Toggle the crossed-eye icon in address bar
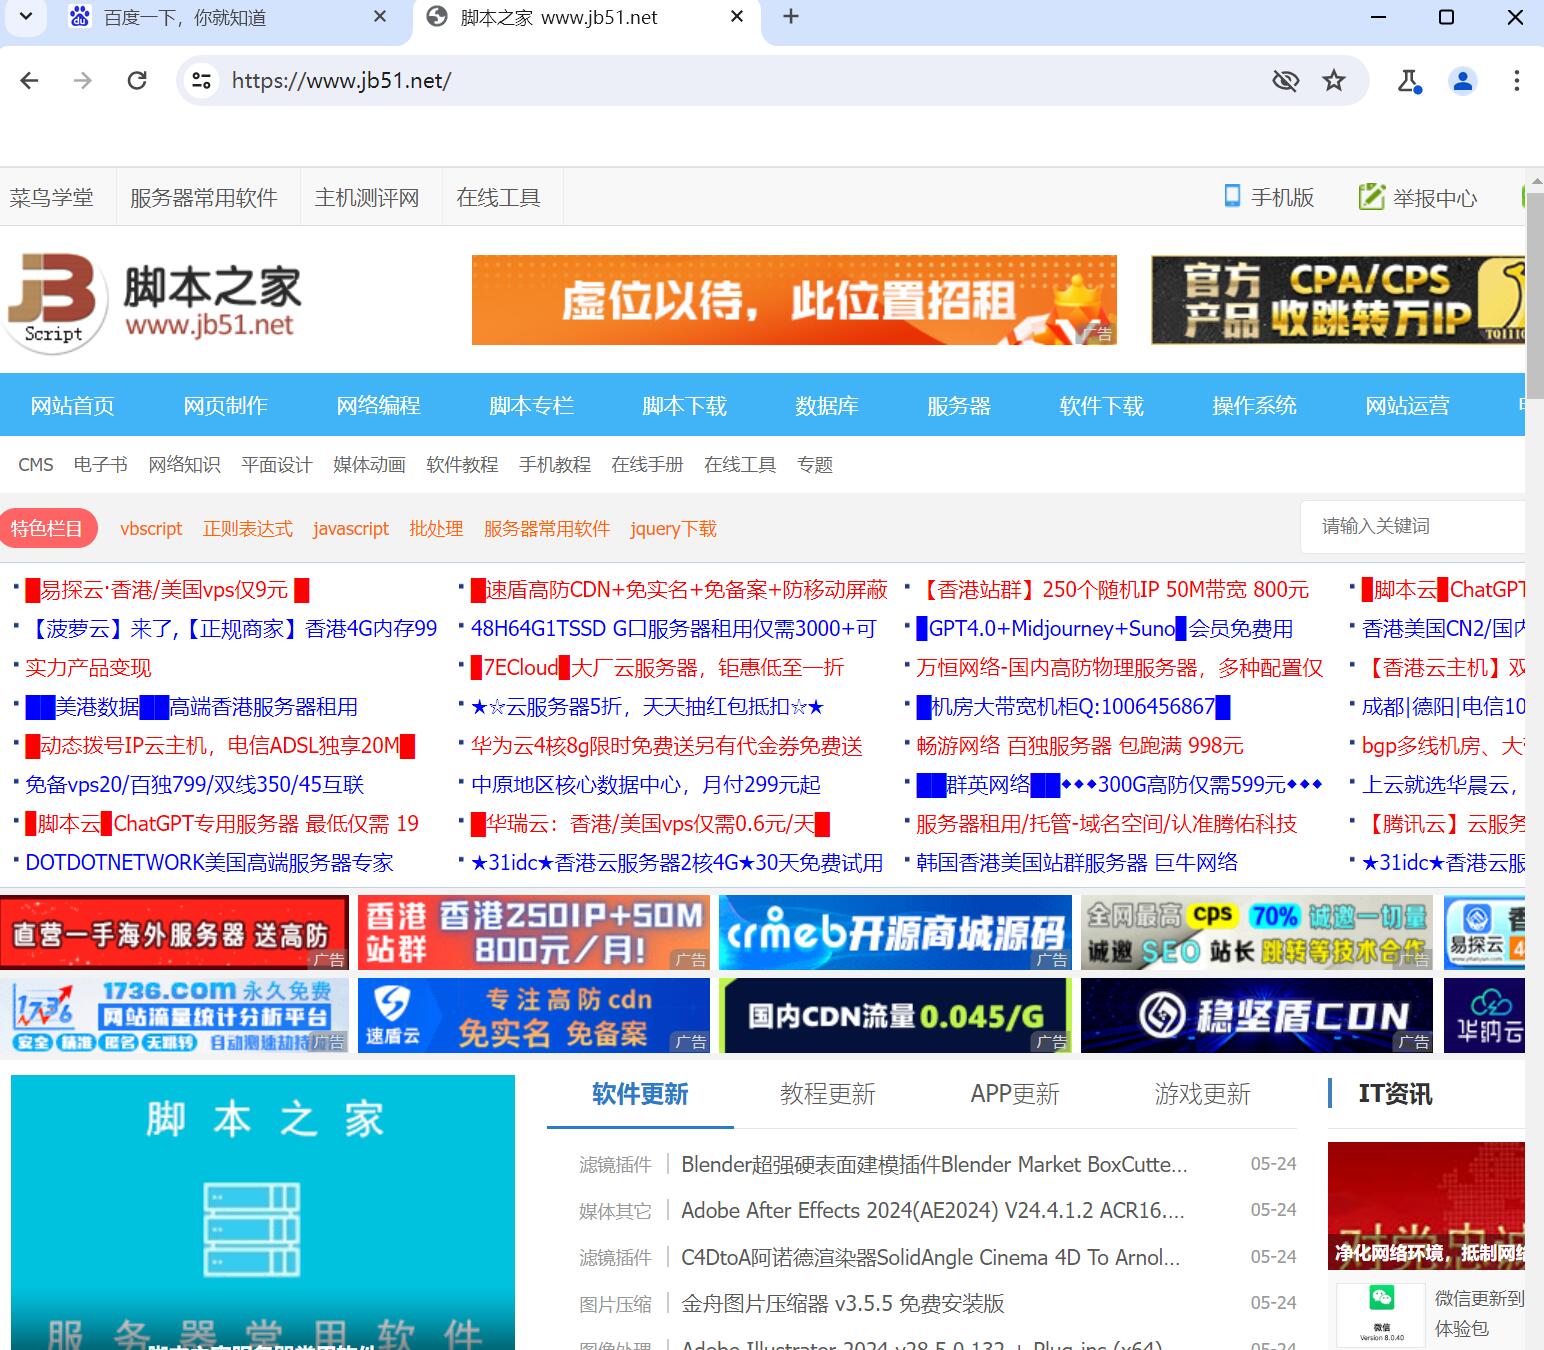1544x1350 pixels. [1286, 80]
